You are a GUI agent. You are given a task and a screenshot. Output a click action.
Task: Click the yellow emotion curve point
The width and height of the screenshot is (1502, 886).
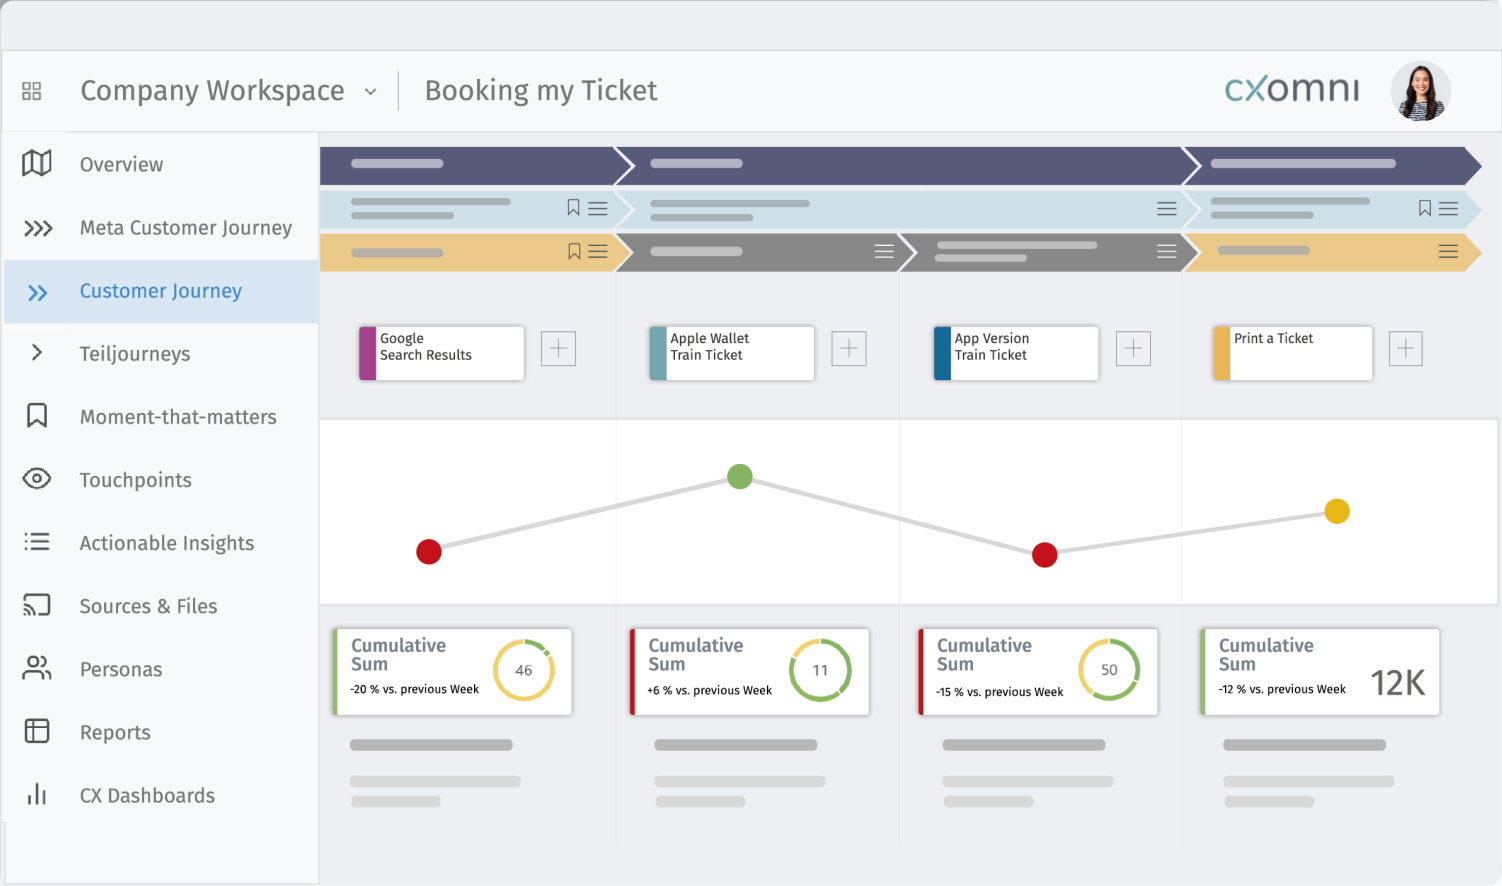[1337, 511]
